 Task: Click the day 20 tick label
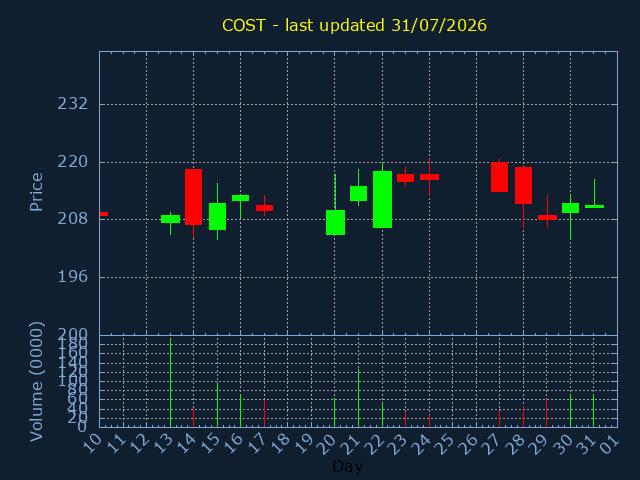(328, 443)
